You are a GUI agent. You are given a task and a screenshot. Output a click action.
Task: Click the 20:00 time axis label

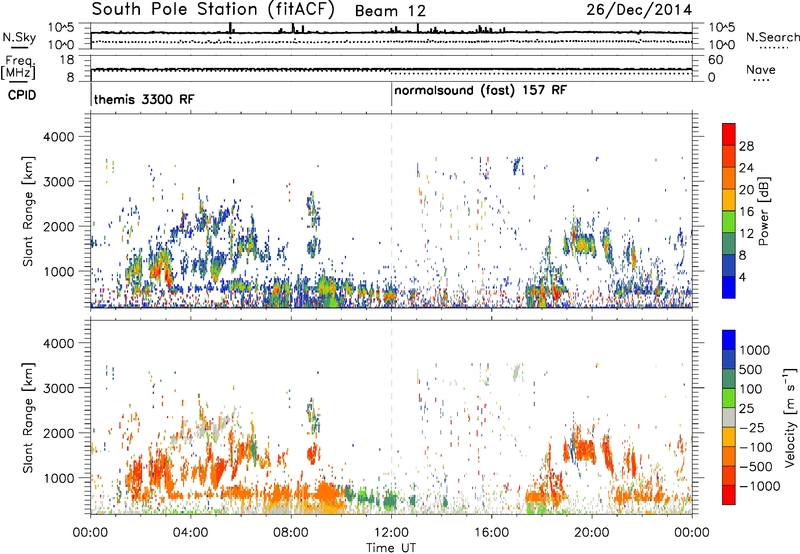click(592, 532)
